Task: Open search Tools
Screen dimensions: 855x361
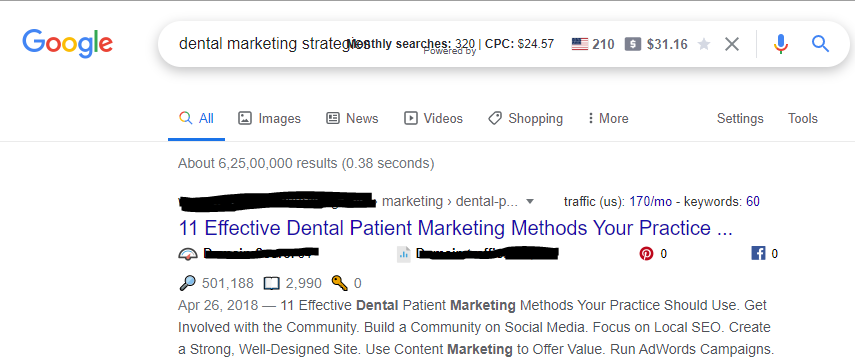Action: tap(803, 118)
